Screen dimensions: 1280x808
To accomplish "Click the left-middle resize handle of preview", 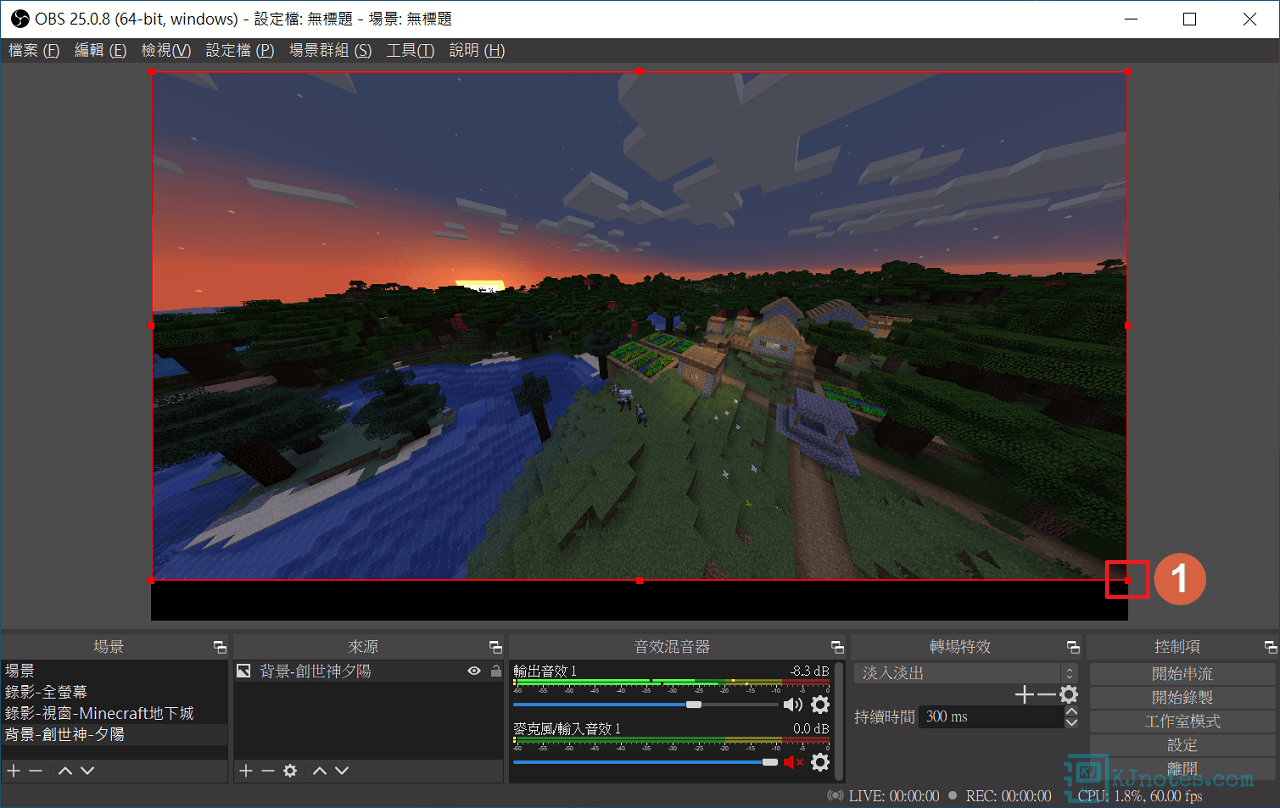I will click(152, 326).
